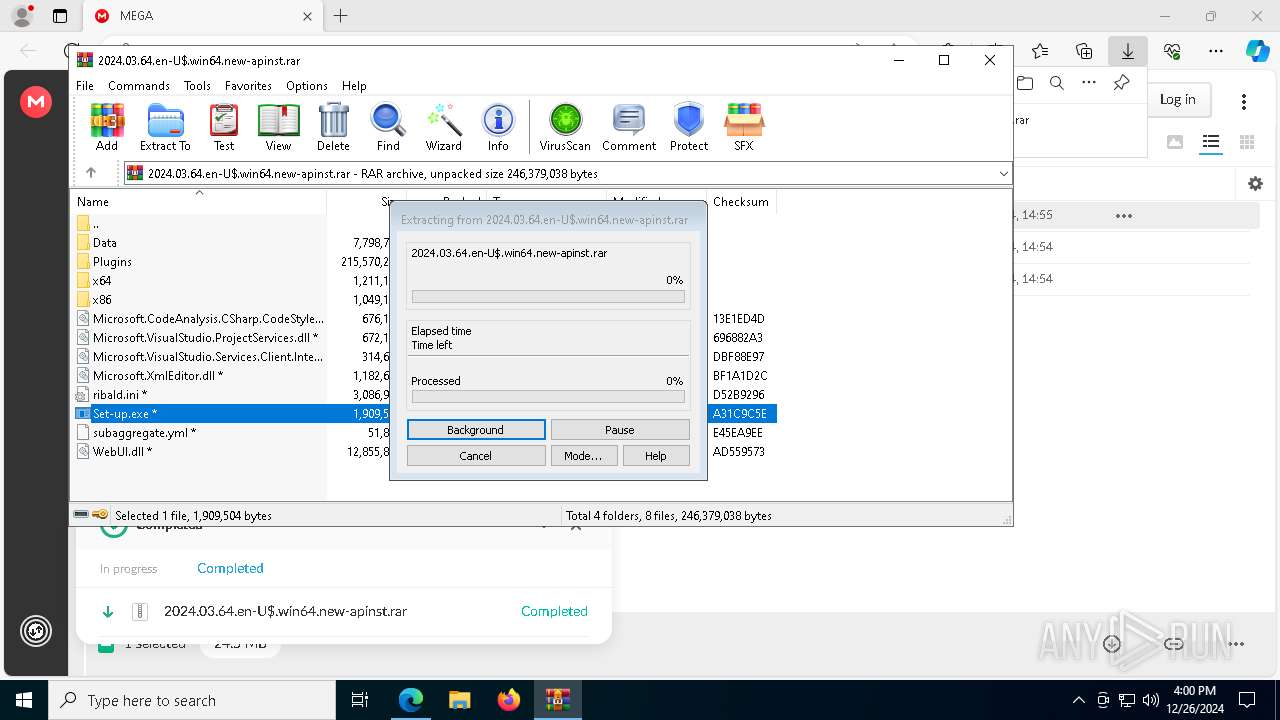Click the downloads panel search icon

coord(1057,83)
